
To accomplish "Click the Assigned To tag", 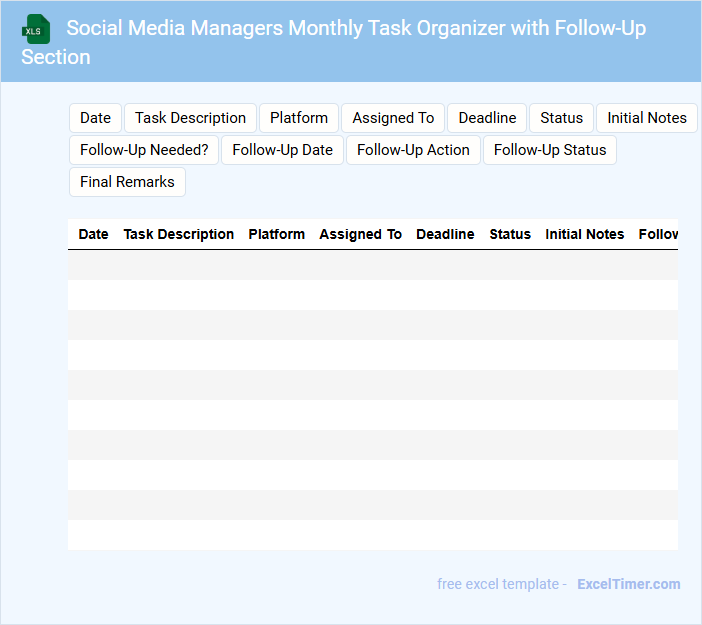I will click(393, 118).
